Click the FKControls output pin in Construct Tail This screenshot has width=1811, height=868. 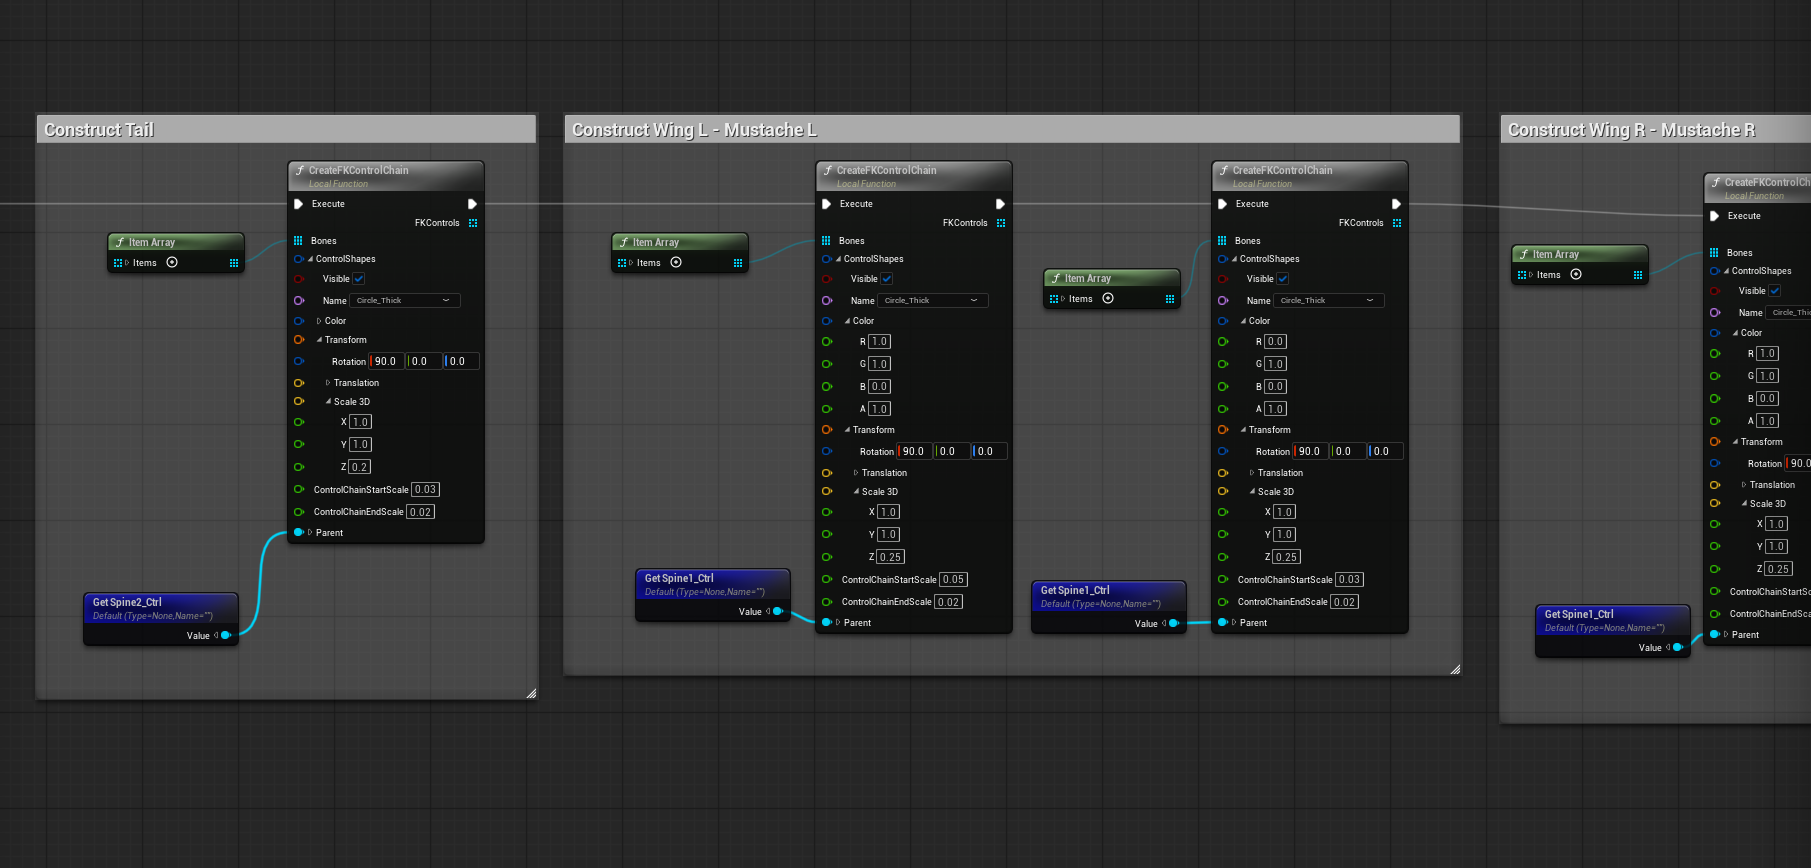click(x=473, y=223)
